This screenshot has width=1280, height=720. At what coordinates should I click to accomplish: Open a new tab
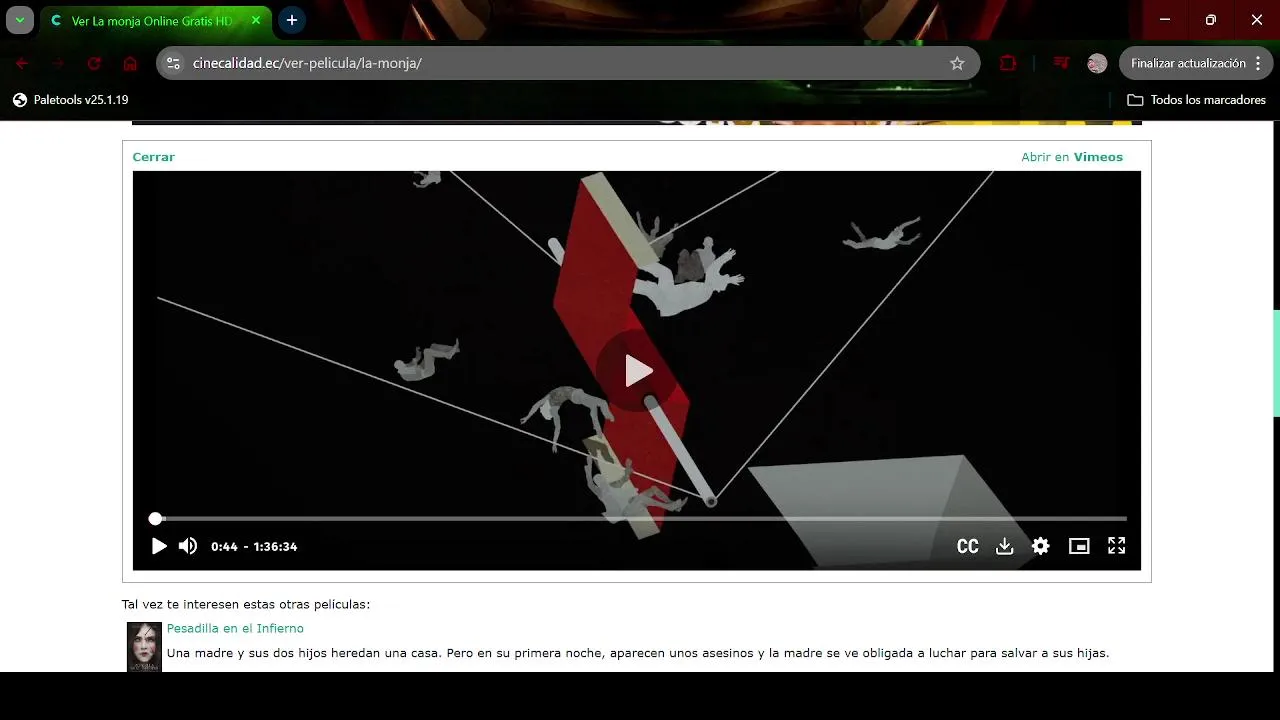[291, 20]
